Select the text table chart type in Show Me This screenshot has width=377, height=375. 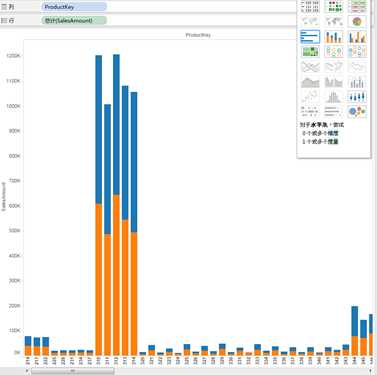310,7
